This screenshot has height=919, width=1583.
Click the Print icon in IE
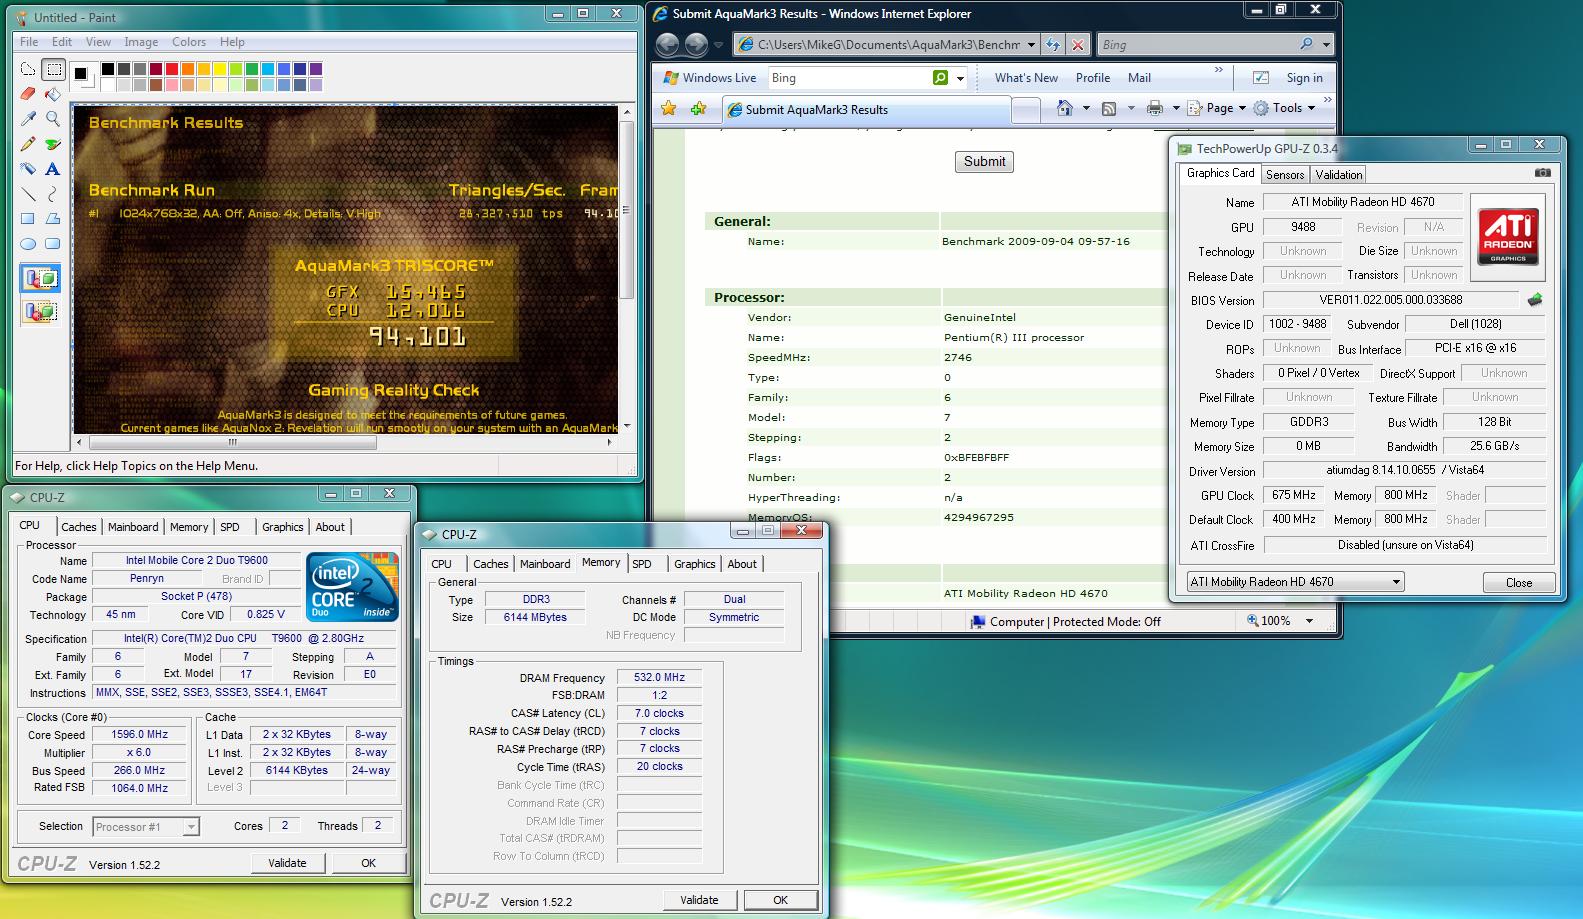tap(1155, 108)
